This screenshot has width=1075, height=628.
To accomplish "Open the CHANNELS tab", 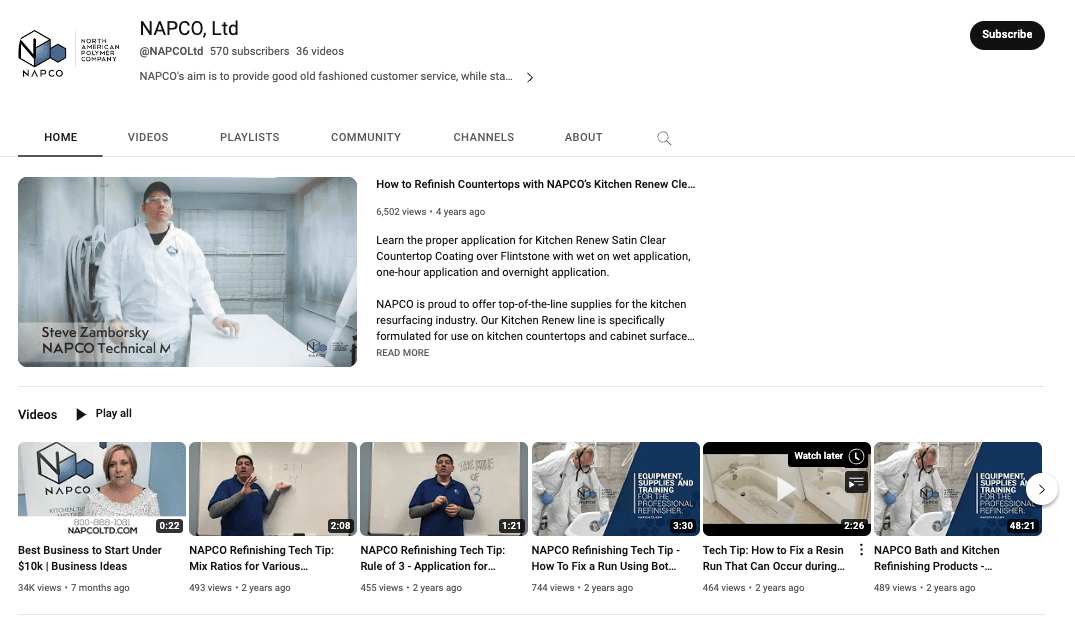I will [483, 137].
